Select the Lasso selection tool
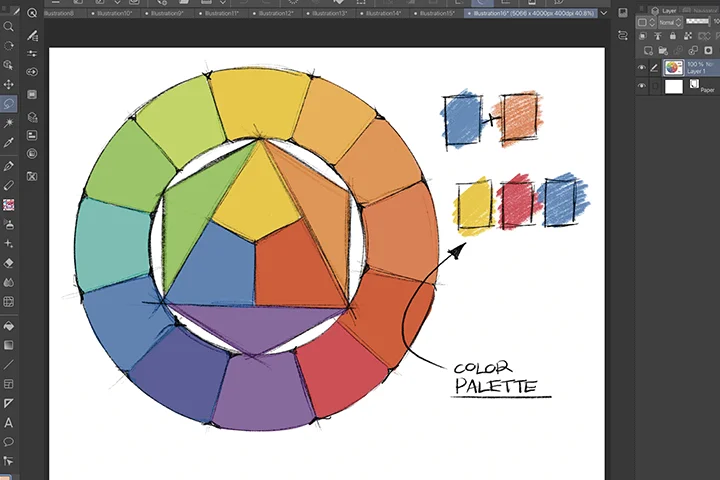 tap(8, 104)
